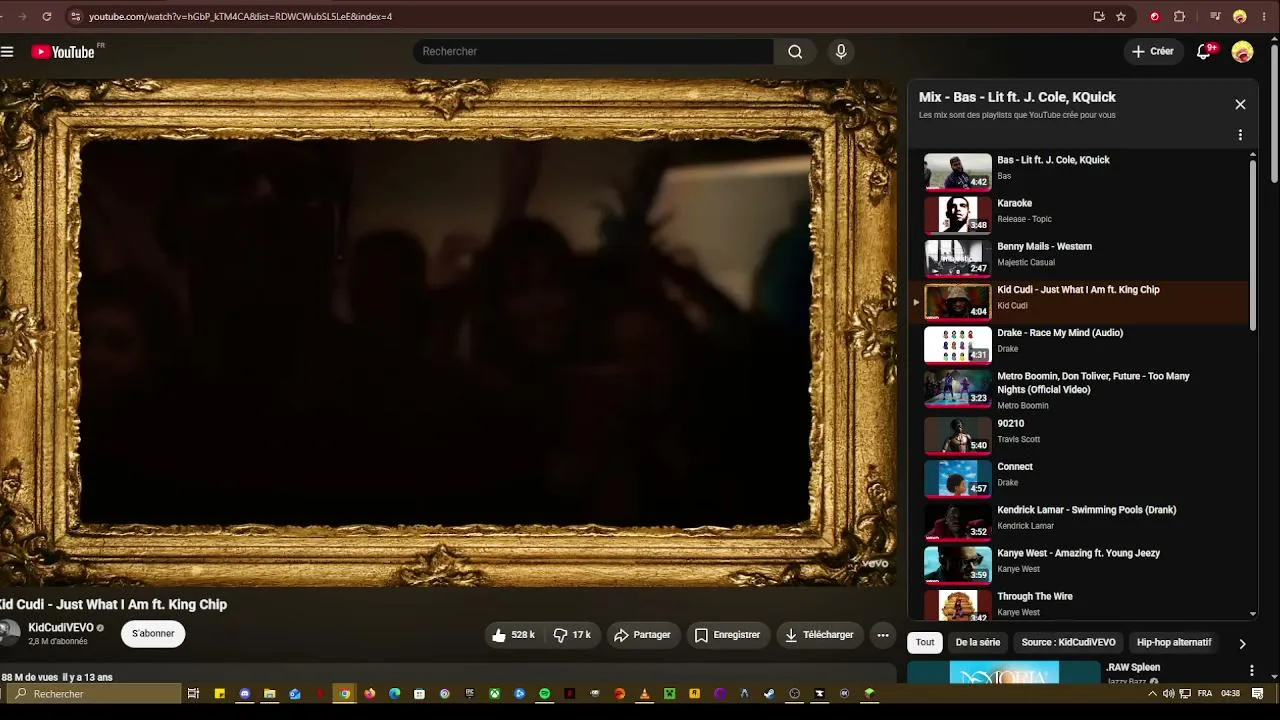Play Drake - Race My Mind (Audio)
The image size is (1280, 720).
click(x=1078, y=344)
